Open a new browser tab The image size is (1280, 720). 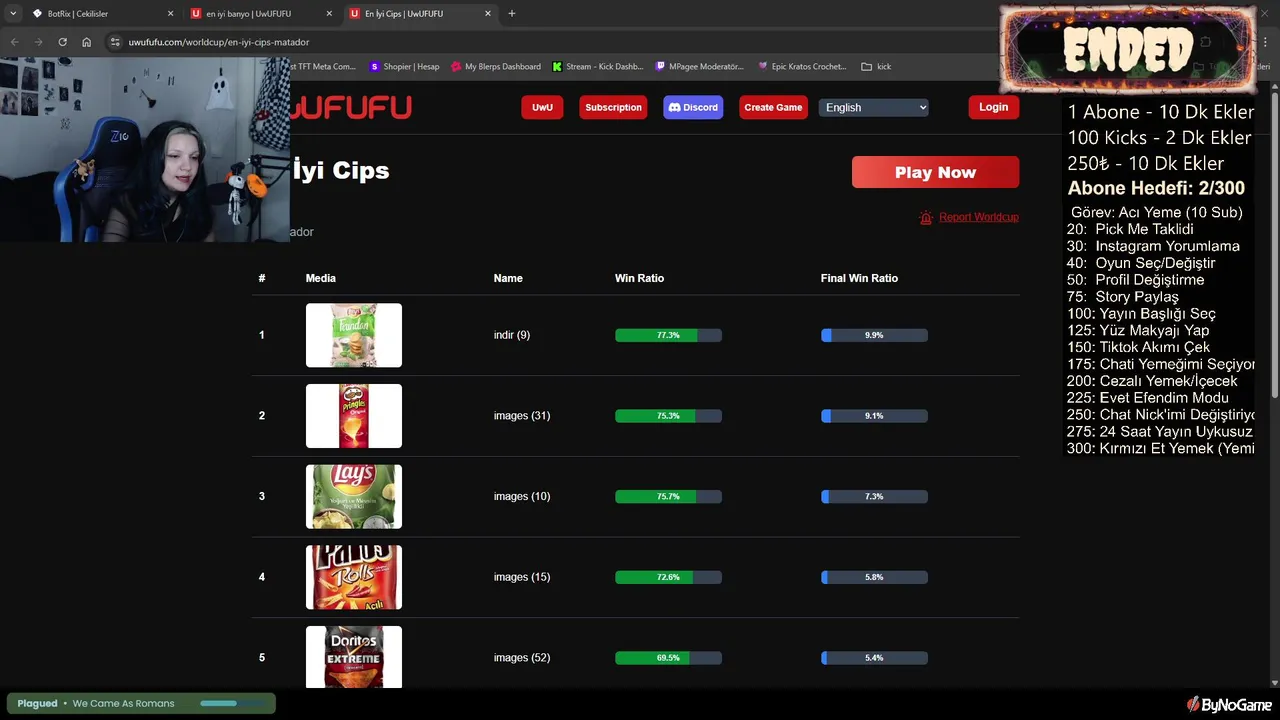pyautogui.click(x=512, y=14)
